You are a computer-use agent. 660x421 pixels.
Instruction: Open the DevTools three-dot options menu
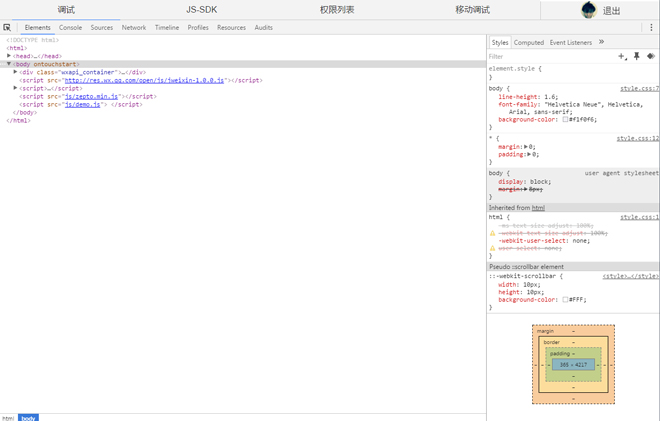pos(651,28)
